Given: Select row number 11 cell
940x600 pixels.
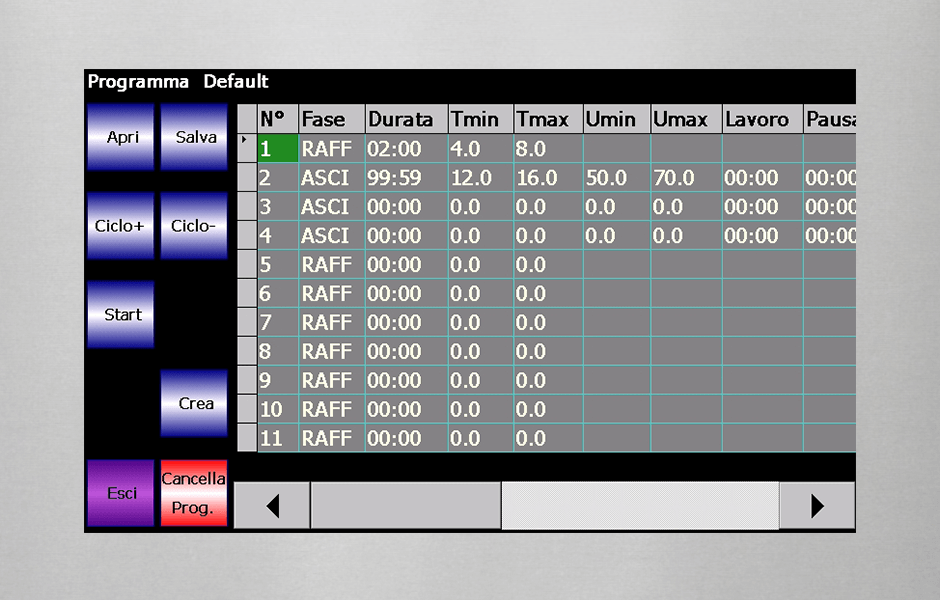Looking at the screenshot, I should pyautogui.click(x=278, y=438).
